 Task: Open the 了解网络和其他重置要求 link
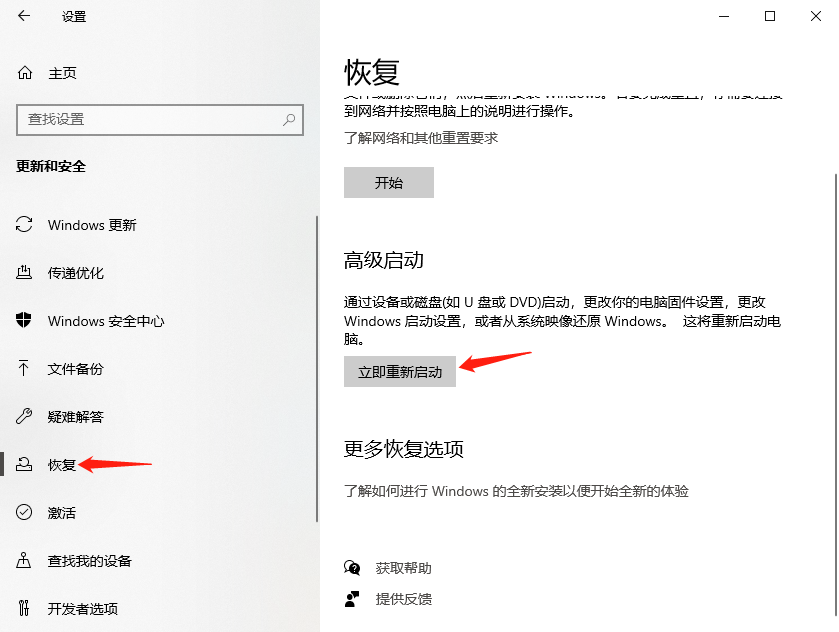coord(420,140)
